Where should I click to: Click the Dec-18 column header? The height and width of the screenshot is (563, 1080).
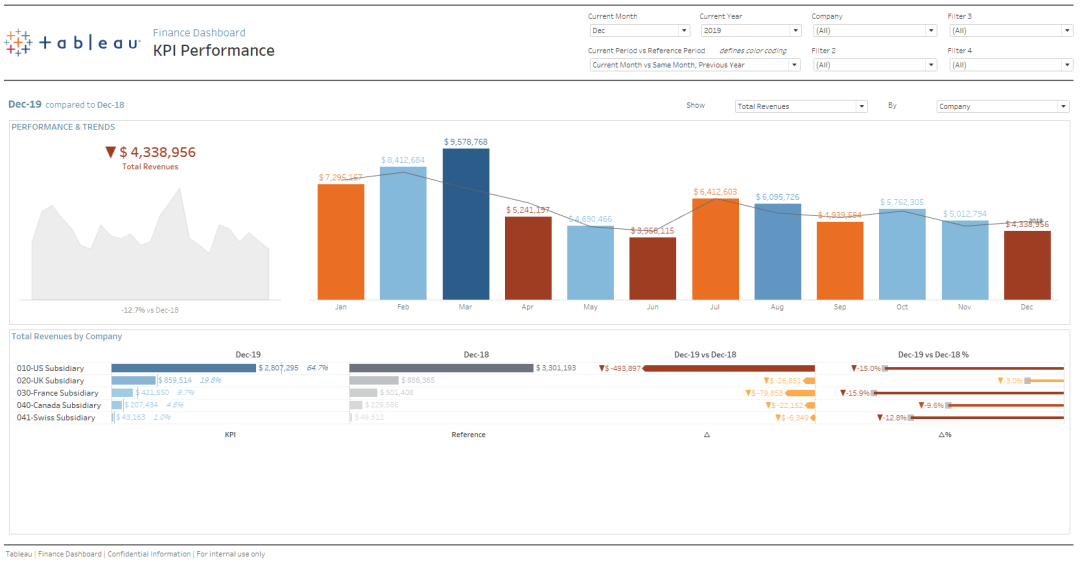point(476,355)
